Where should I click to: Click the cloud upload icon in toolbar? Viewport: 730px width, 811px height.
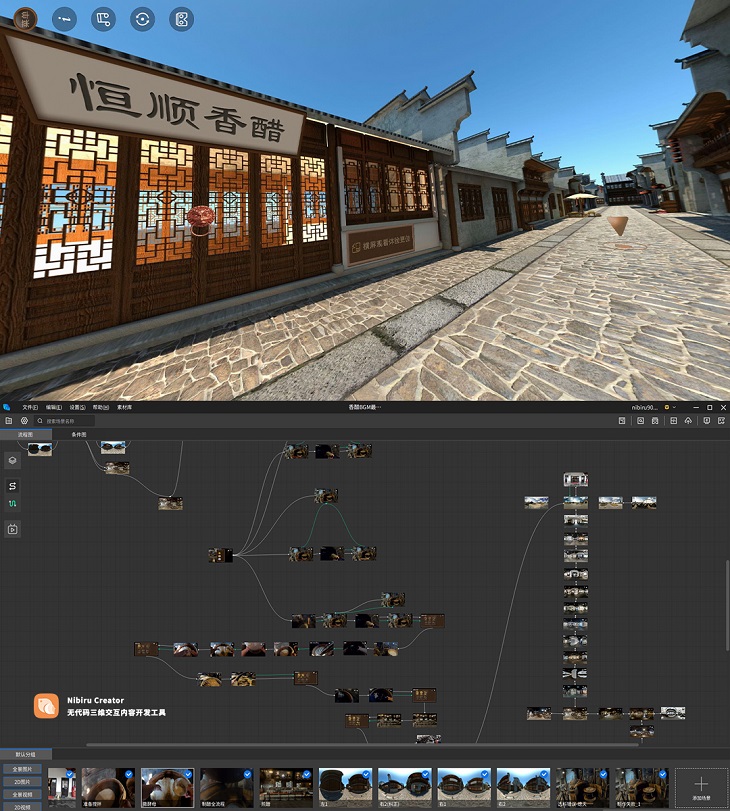[x=688, y=421]
